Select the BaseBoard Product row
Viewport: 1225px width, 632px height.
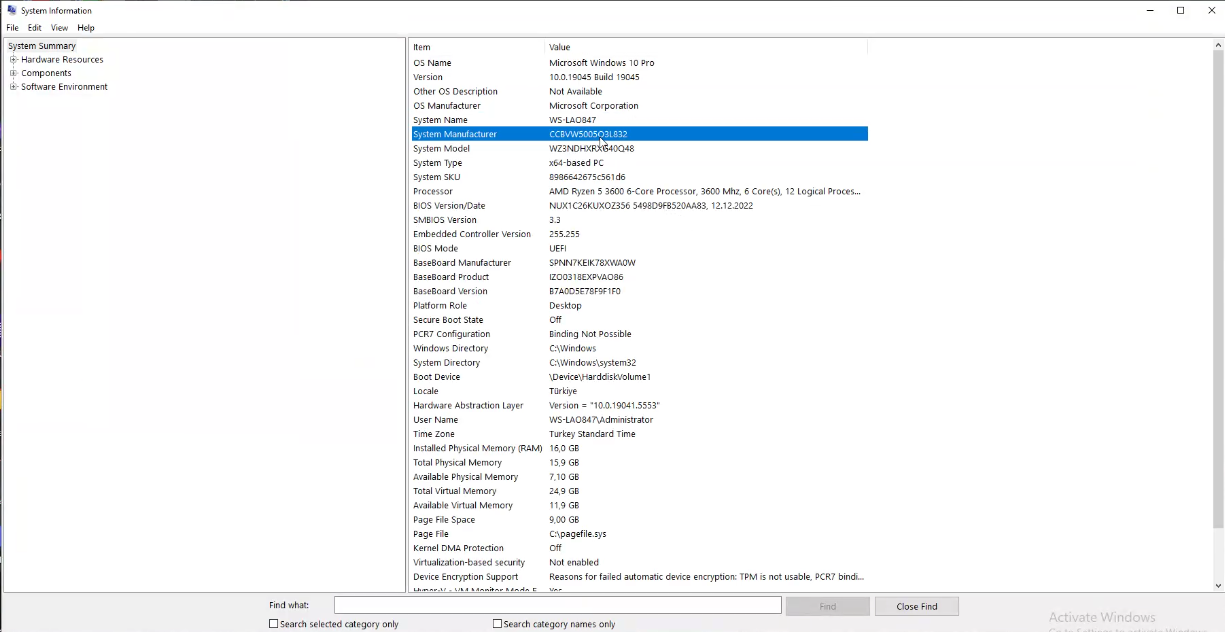point(640,277)
